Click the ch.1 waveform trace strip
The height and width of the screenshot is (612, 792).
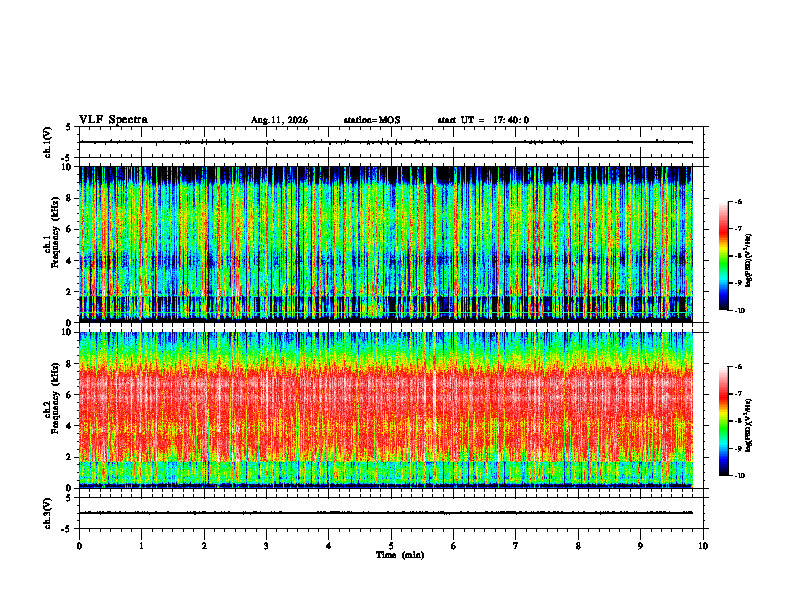click(x=386, y=142)
